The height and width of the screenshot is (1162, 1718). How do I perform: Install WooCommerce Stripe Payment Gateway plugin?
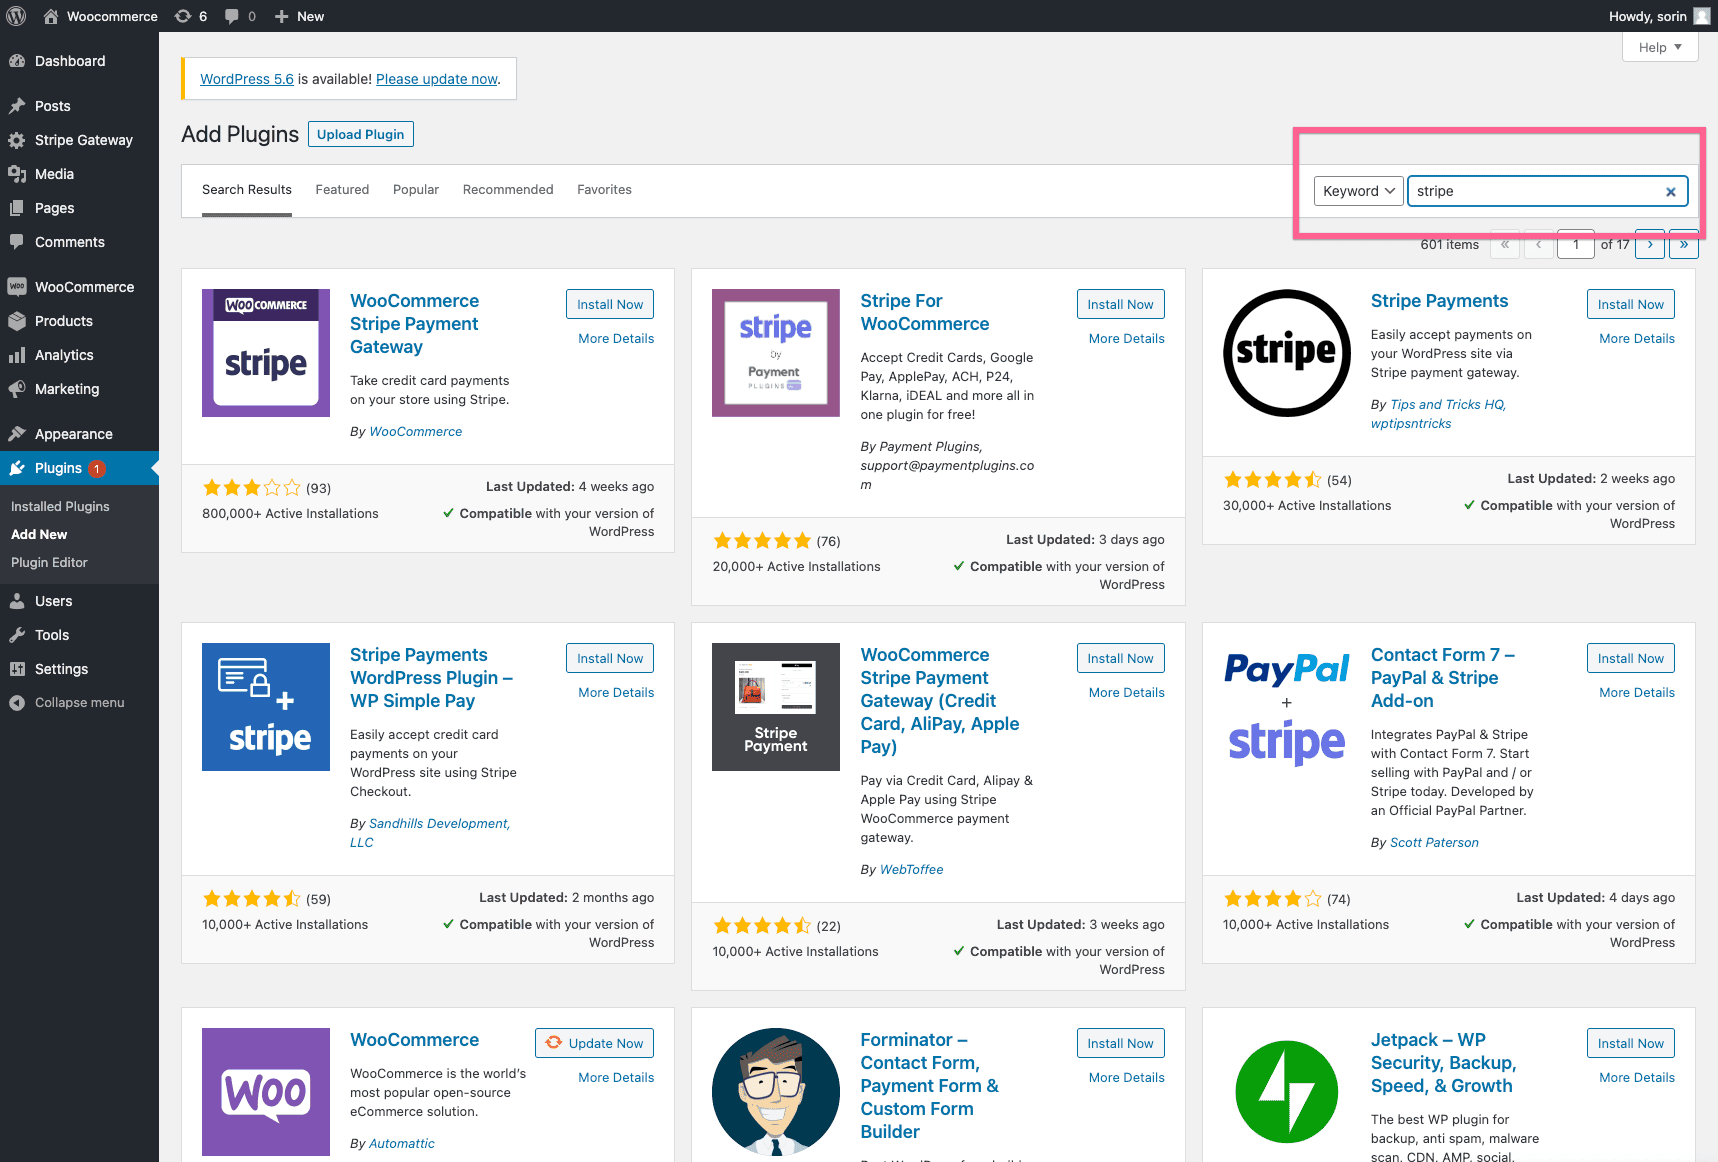click(610, 304)
